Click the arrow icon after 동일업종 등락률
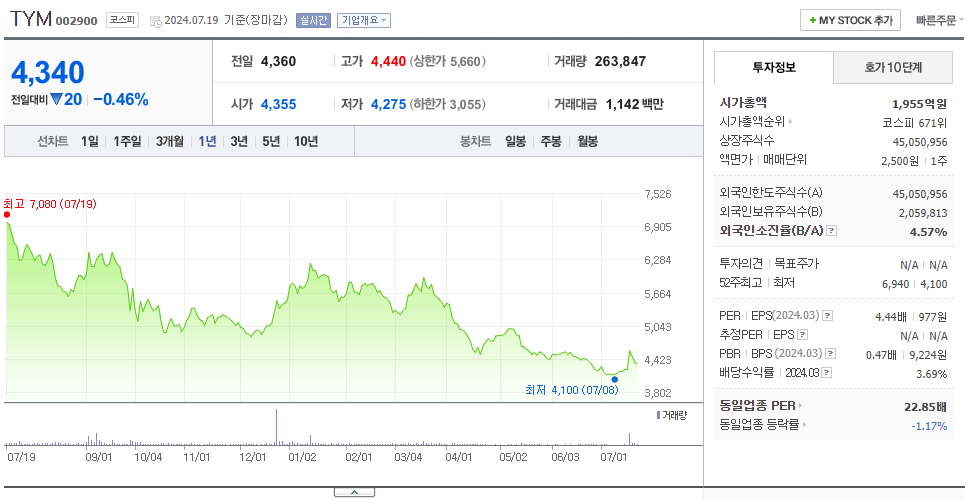This screenshot has height=500, width=968. (x=804, y=425)
